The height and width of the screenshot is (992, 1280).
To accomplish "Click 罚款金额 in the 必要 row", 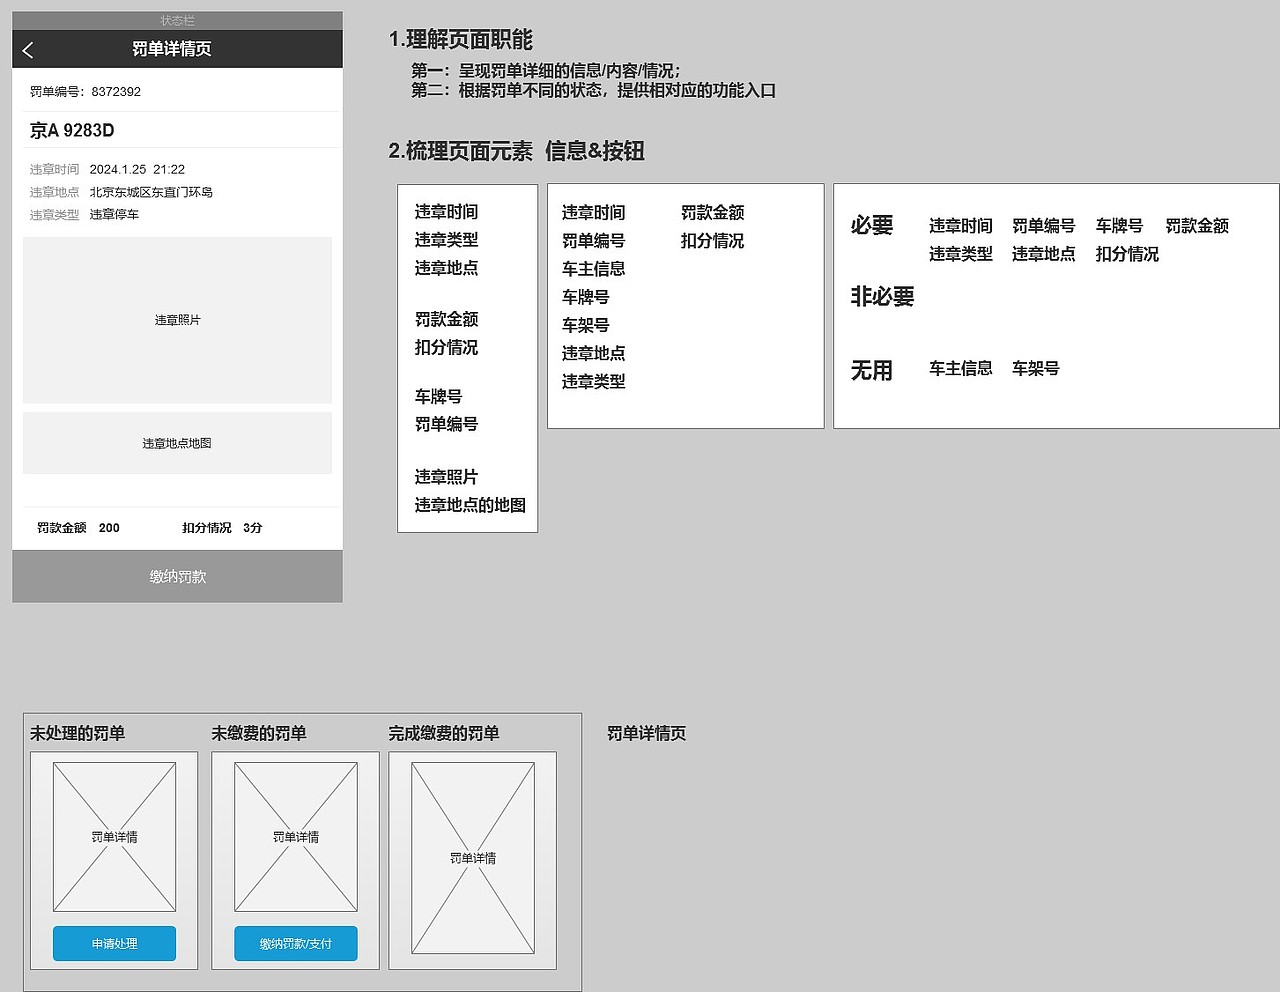I will [1197, 226].
